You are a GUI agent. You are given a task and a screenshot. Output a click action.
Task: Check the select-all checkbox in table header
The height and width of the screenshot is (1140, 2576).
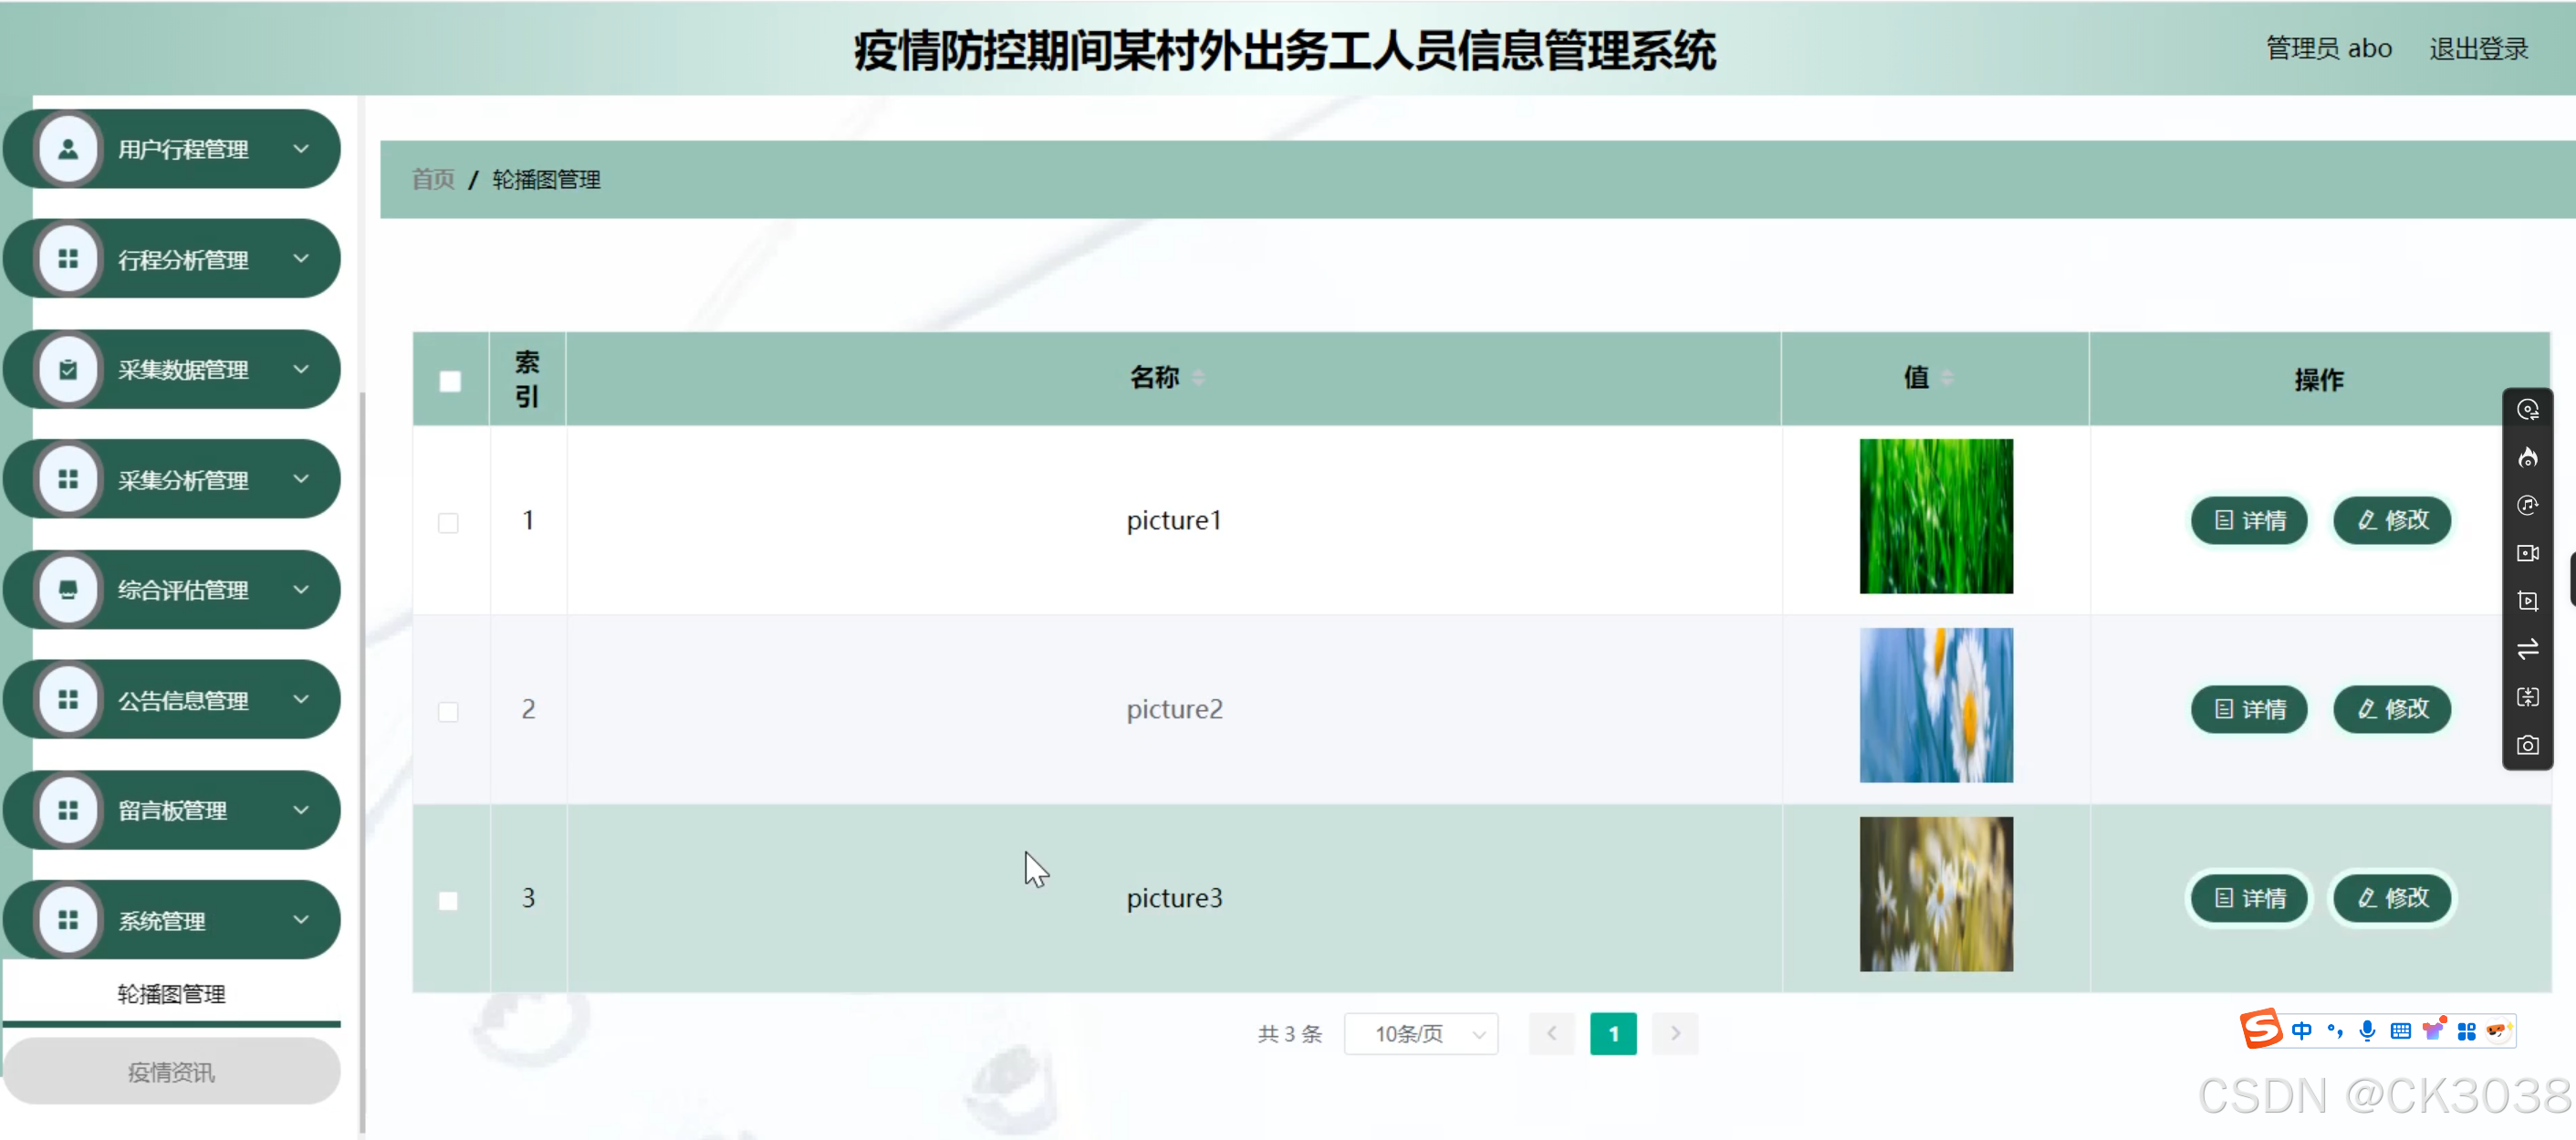pyautogui.click(x=450, y=381)
